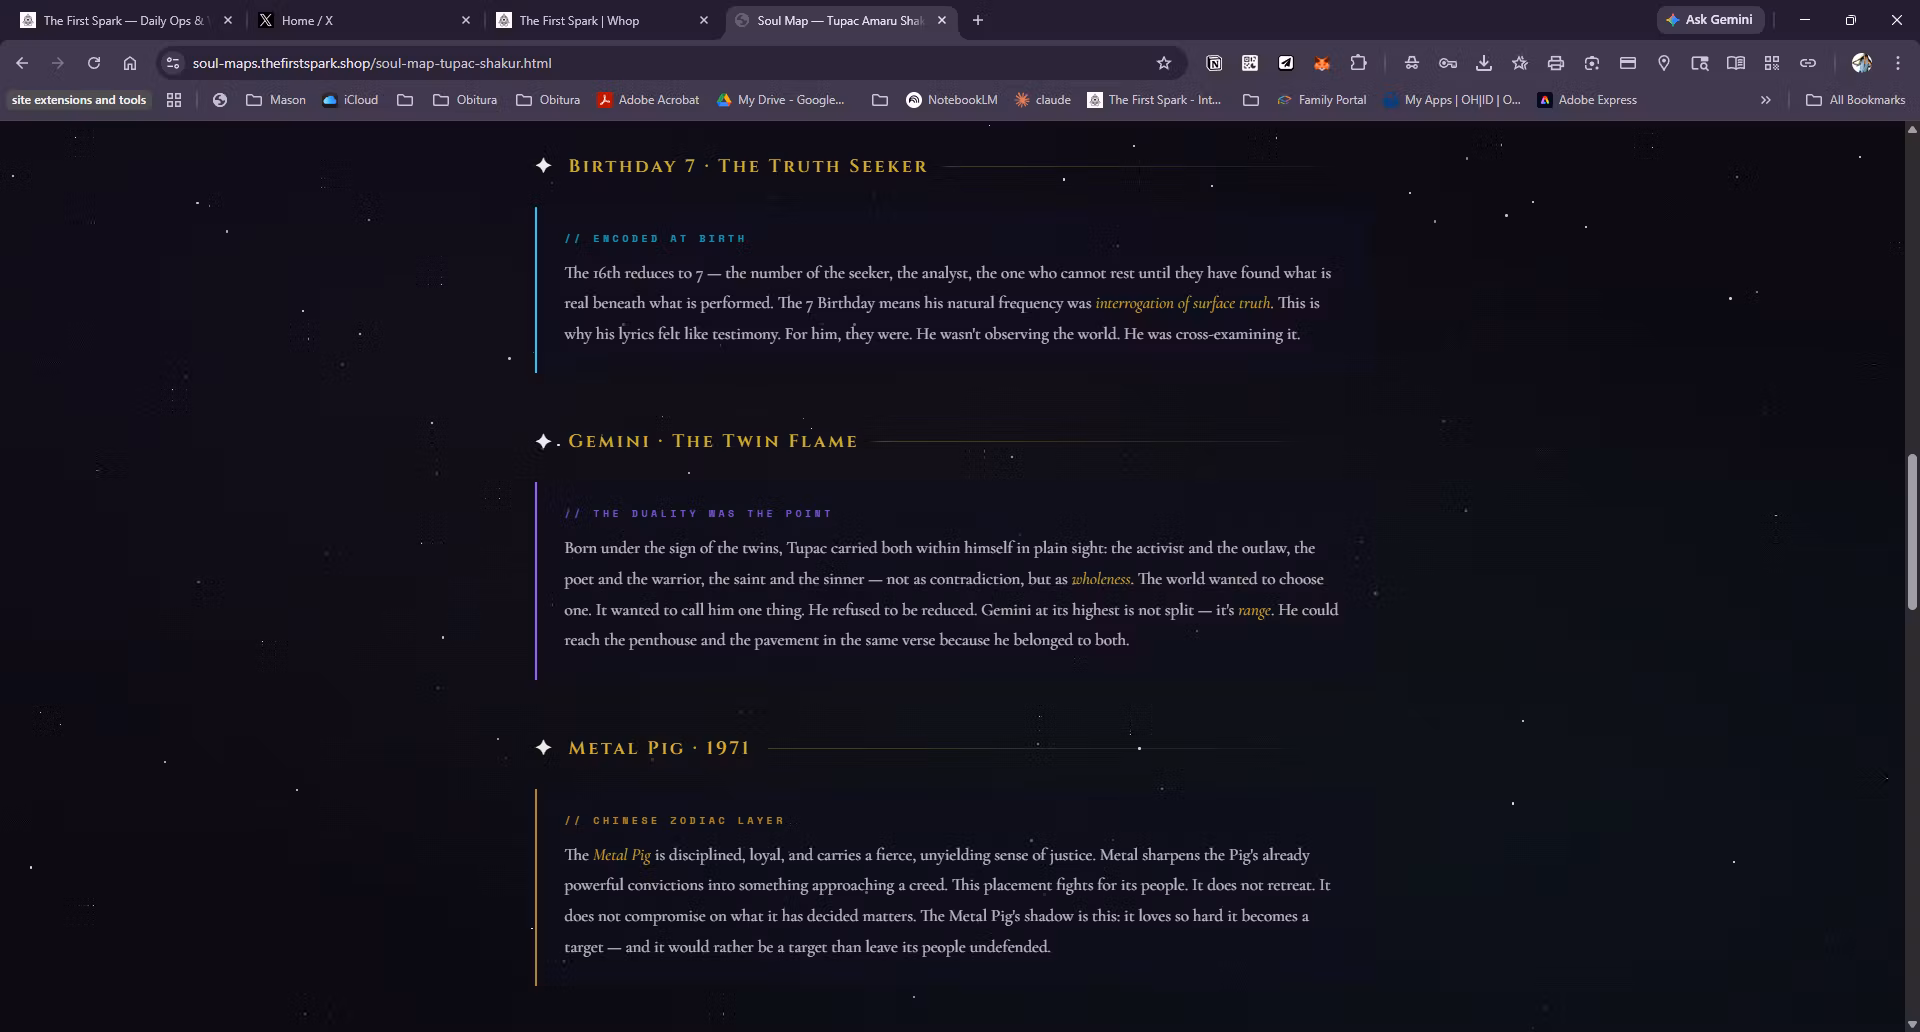Image resolution: width=1920 pixels, height=1032 pixels.
Task: Click the chain link toolbar icon
Action: point(1808,63)
